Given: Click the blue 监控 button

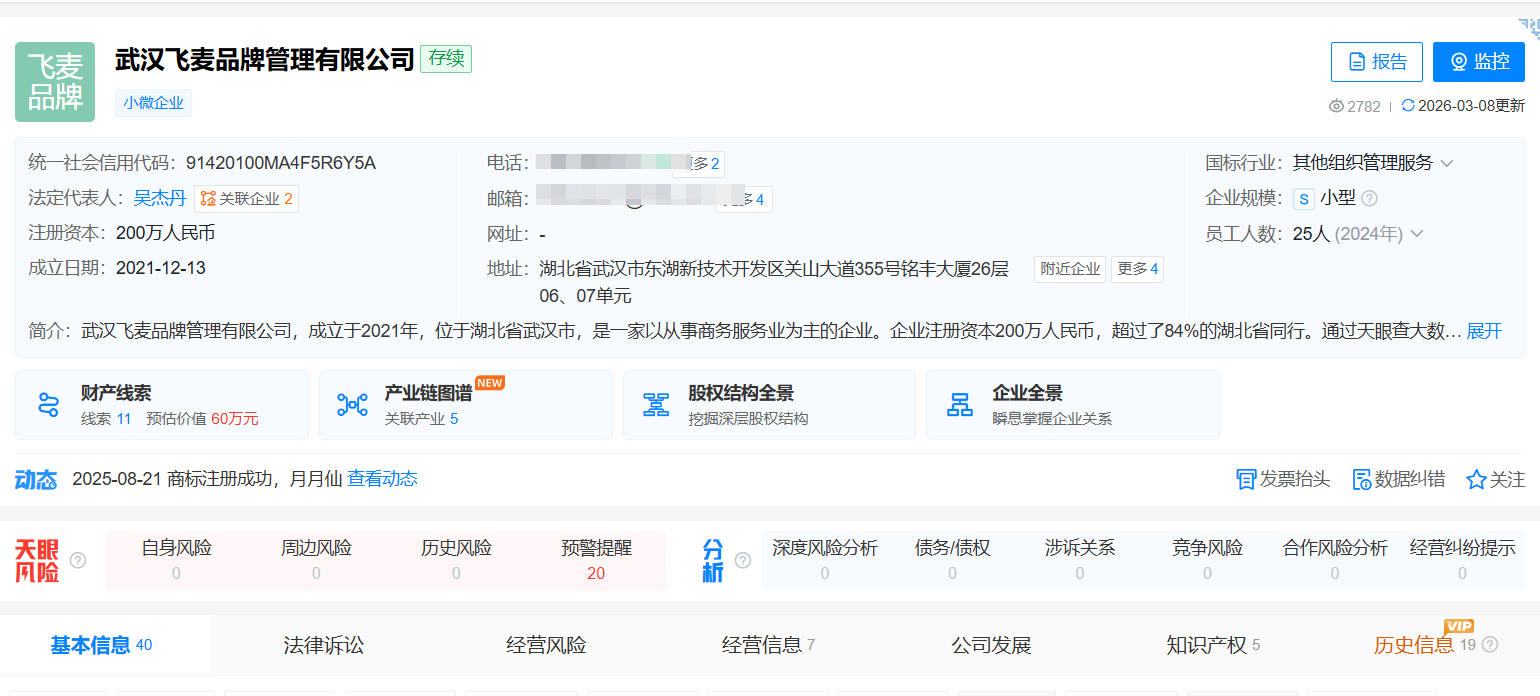Looking at the screenshot, I should coord(1478,62).
